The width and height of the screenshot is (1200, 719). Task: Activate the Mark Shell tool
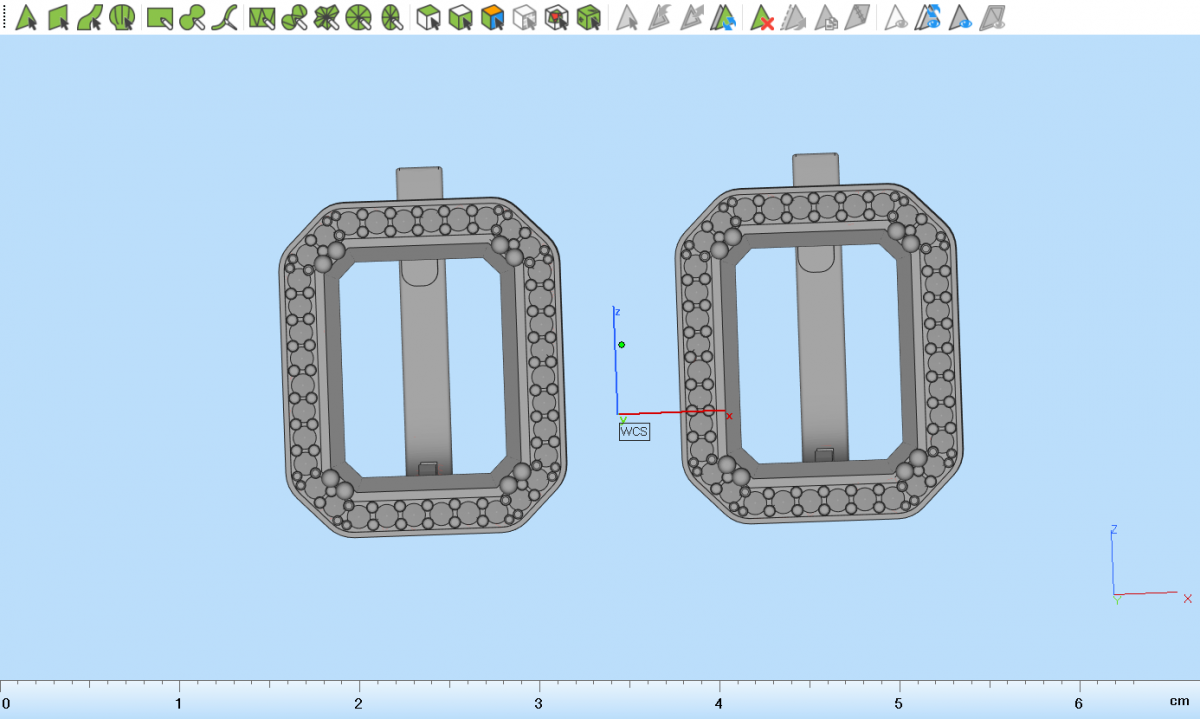click(122, 17)
